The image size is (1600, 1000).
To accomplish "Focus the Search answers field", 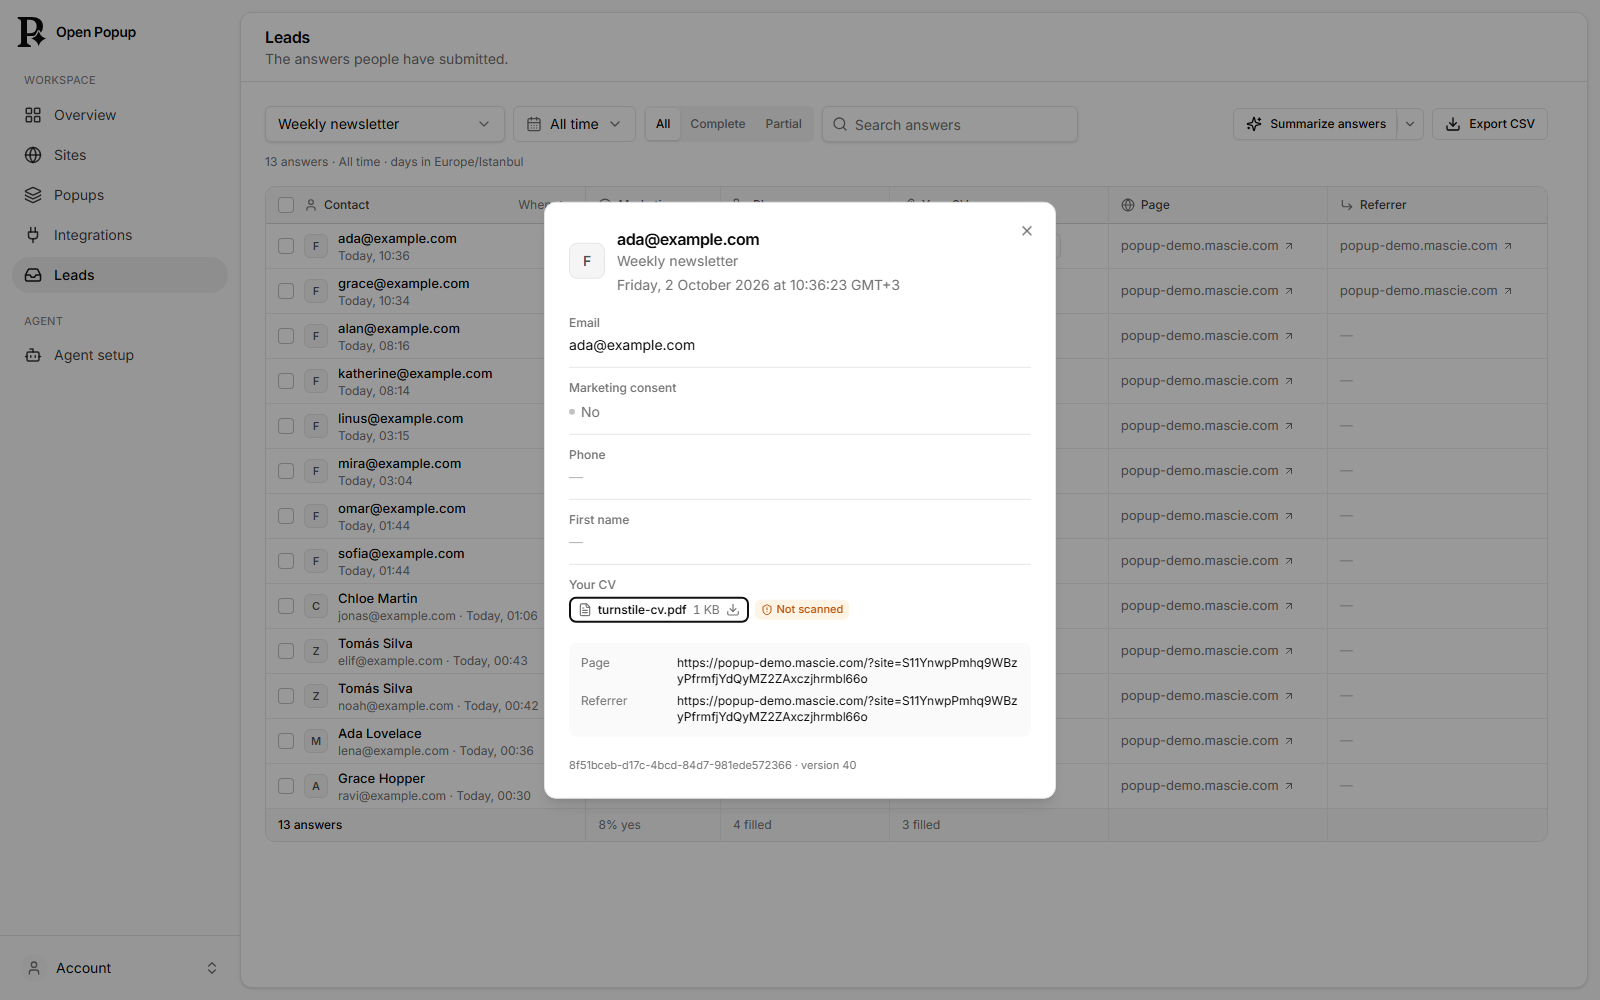I will tap(950, 124).
